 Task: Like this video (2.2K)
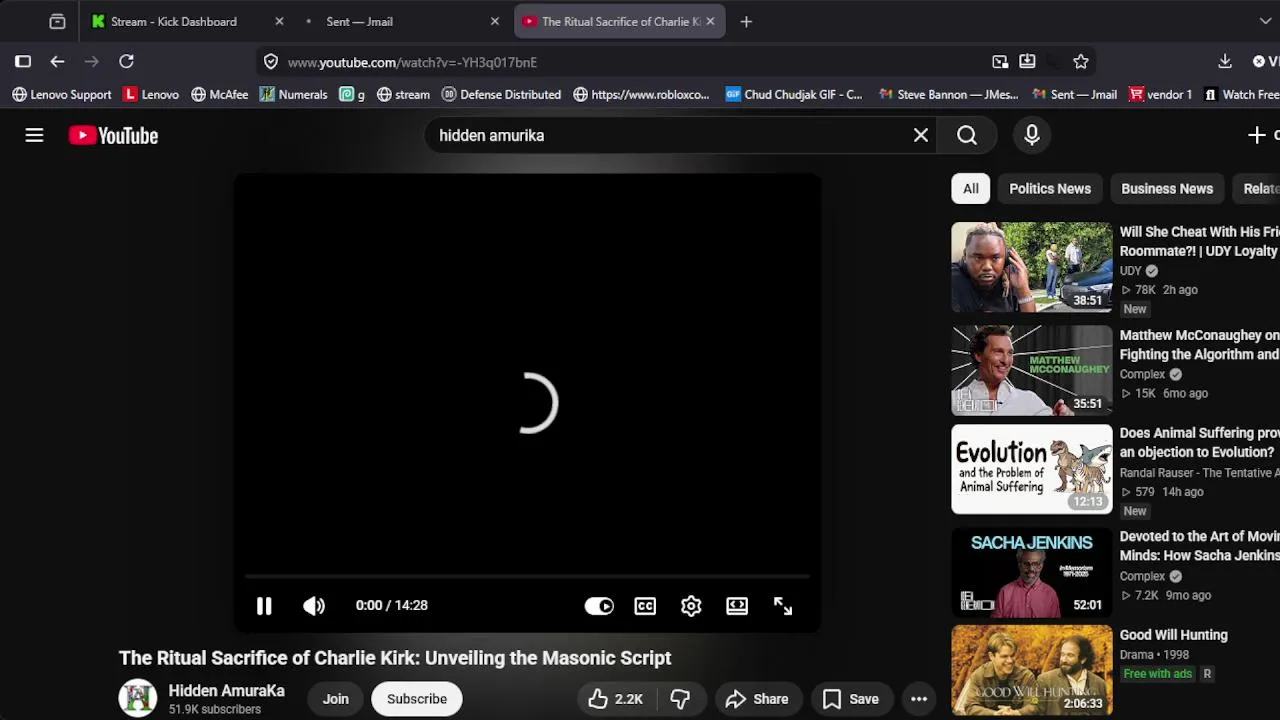click(616, 699)
